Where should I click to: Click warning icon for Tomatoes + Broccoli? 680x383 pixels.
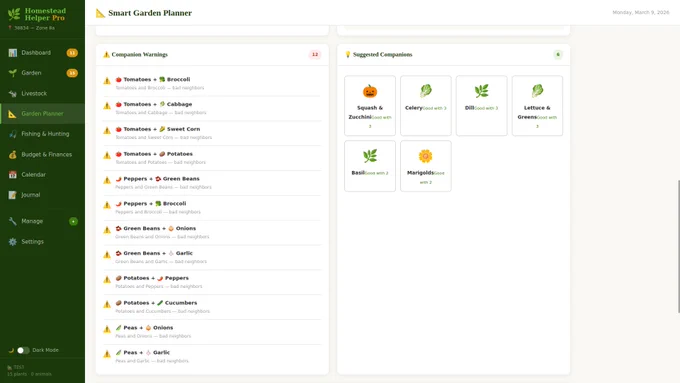pyautogui.click(x=107, y=81)
